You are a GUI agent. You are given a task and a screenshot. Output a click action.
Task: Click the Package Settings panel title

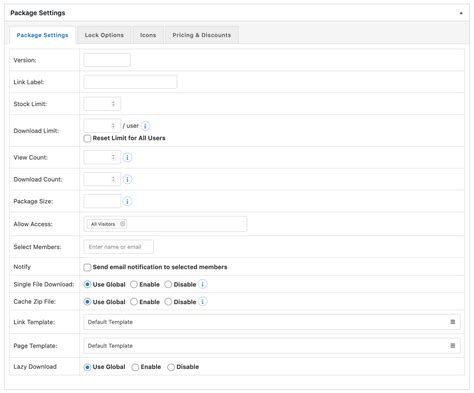click(38, 13)
